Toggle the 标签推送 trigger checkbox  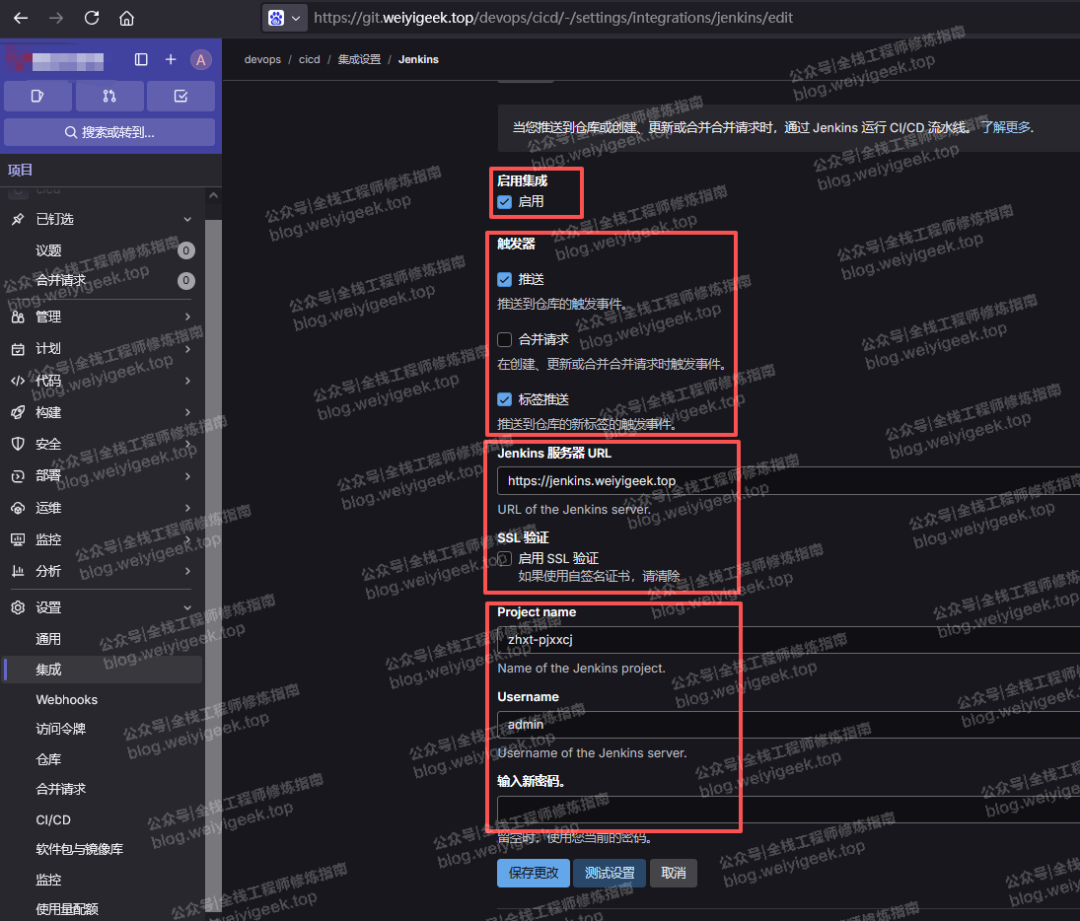tap(505, 400)
